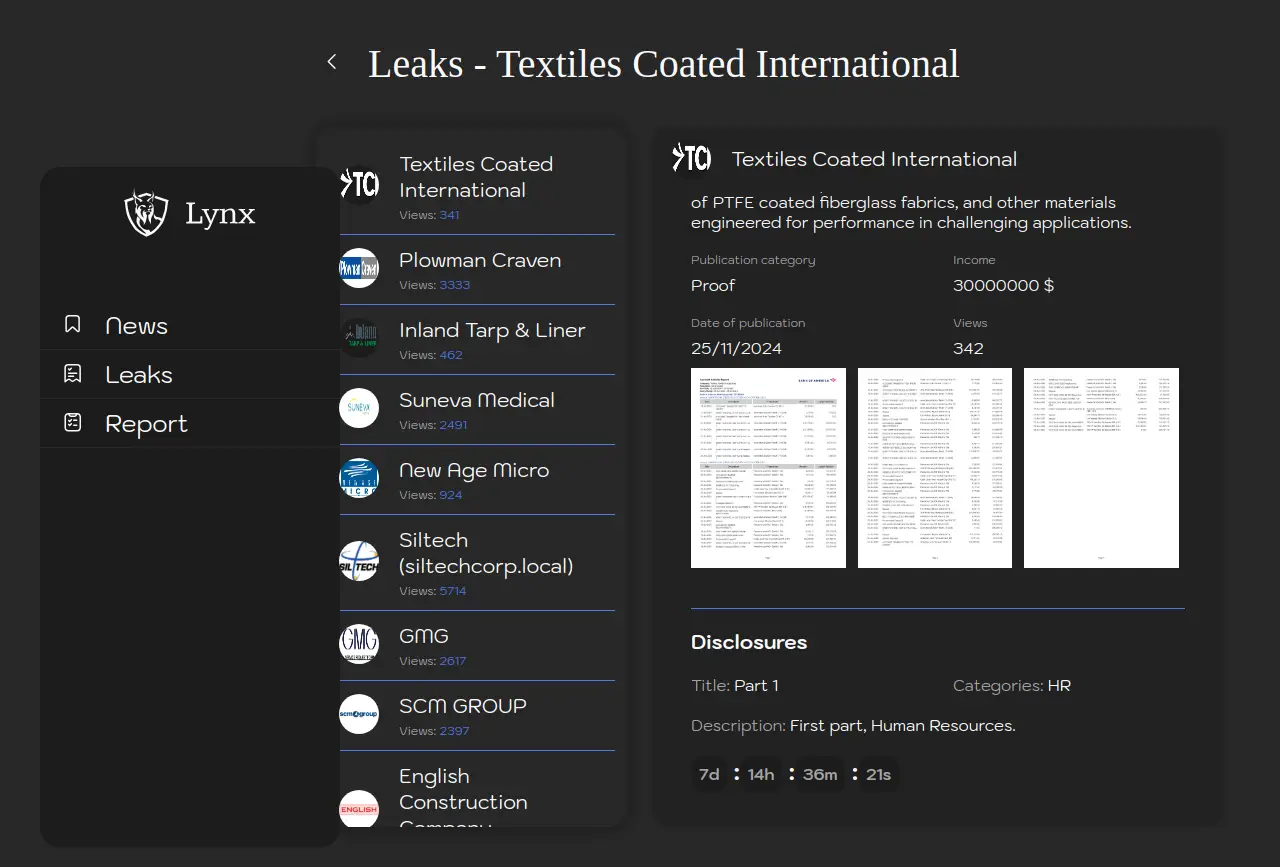Click the countdown timer under Disclosures
The height and width of the screenshot is (867, 1280).
pos(794,775)
